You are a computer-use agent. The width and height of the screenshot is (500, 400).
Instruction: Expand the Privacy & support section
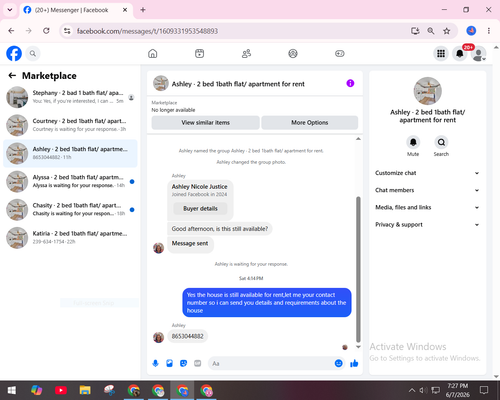pos(427,225)
